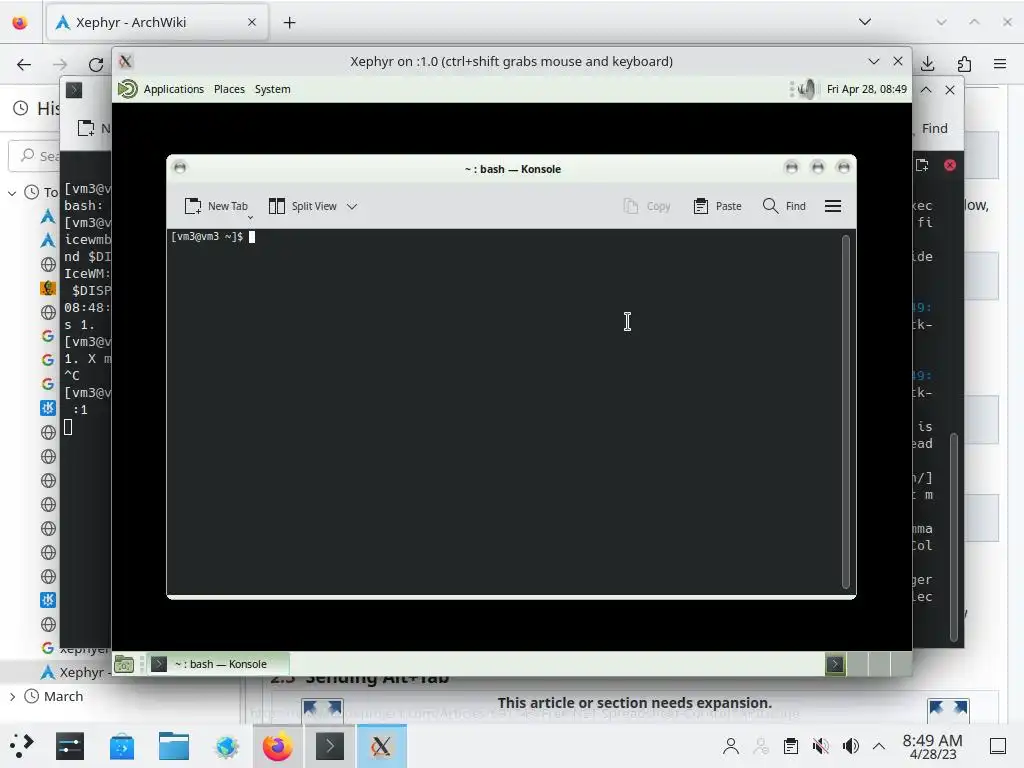
Task: Click the muted audio tray icon
Action: [x=820, y=746]
